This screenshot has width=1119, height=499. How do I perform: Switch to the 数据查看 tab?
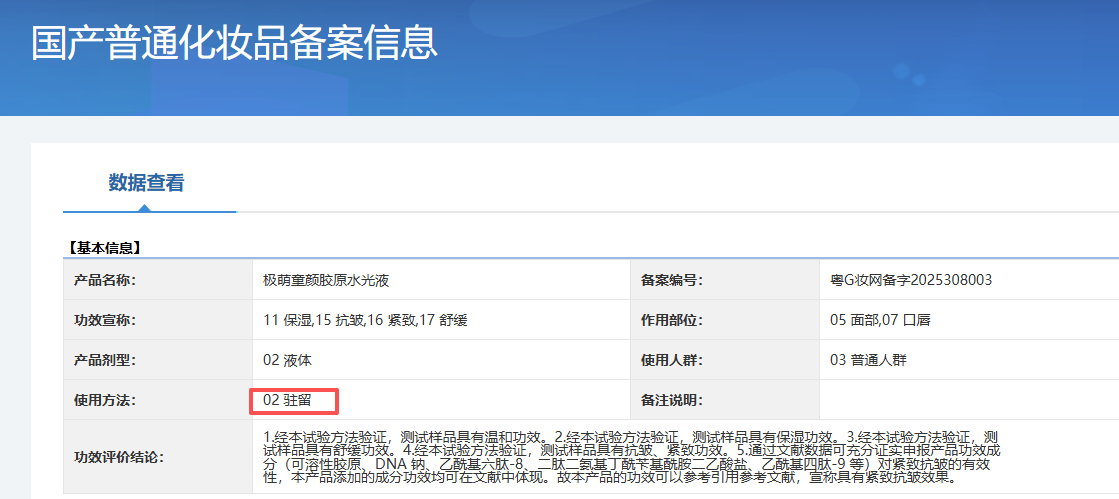pyautogui.click(x=146, y=183)
